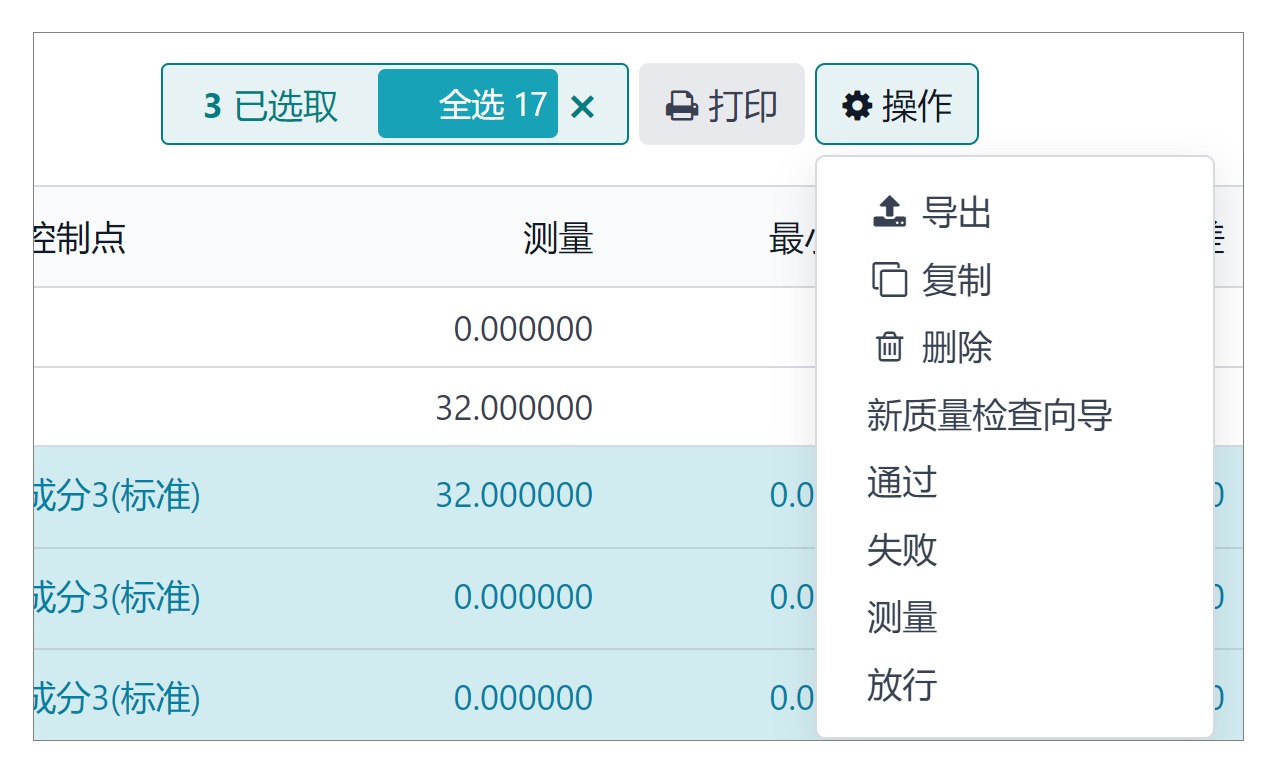Viewport: 1271px width, 769px height.
Task: Open the 操作 dropdown
Action: point(896,104)
